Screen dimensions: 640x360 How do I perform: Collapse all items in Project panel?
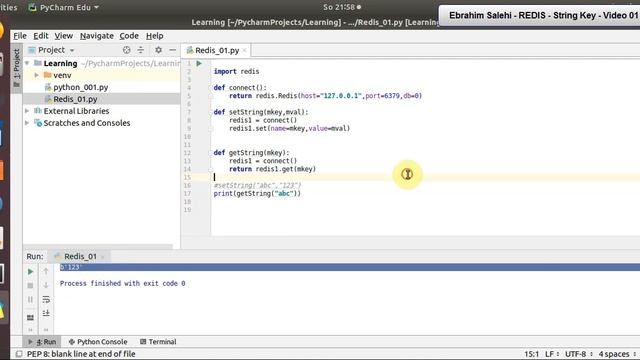(141, 50)
